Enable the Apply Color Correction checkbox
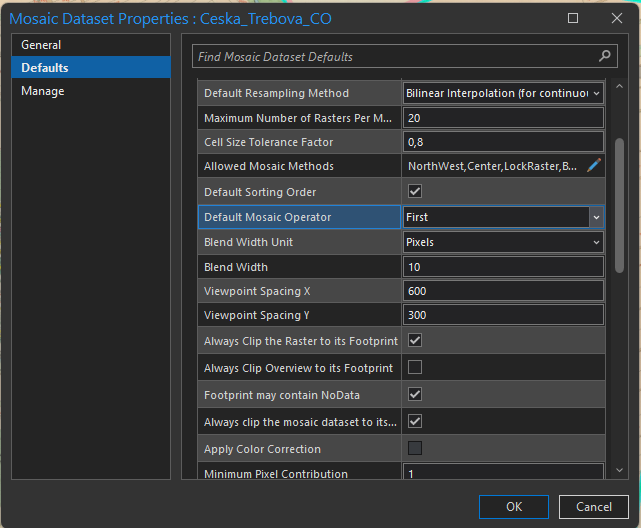This screenshot has height=528, width=641. [x=415, y=448]
